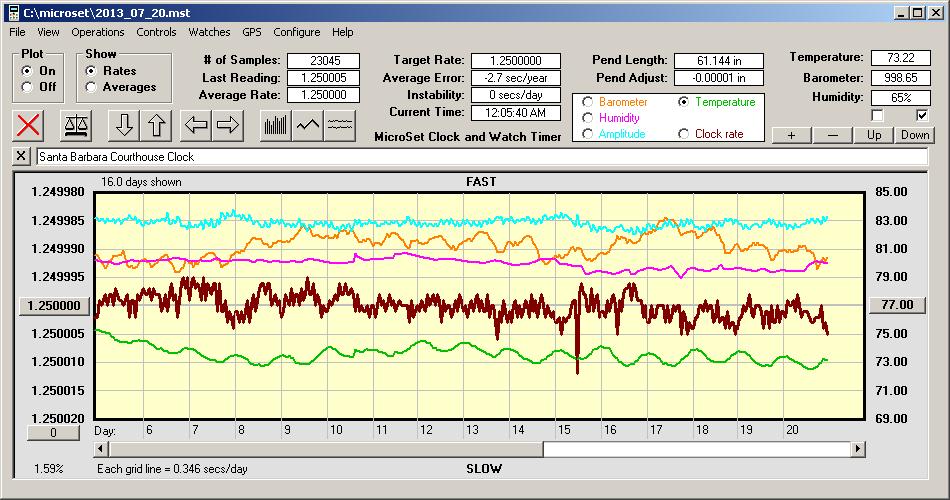Click the 1.250000 left axis button
Screen dimensions: 950x500
tap(54, 305)
